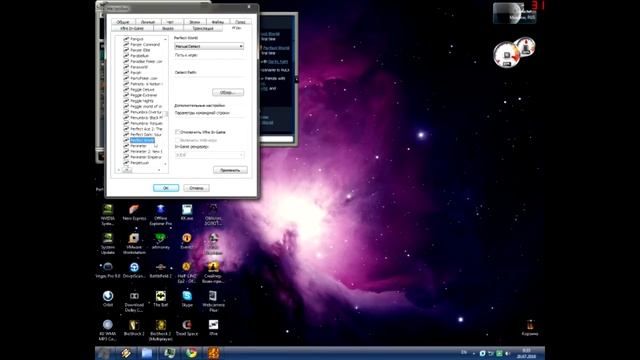This screenshot has height=360, width=640.
Task: Select the Download Dolby desktop icon
Action: coord(134,301)
